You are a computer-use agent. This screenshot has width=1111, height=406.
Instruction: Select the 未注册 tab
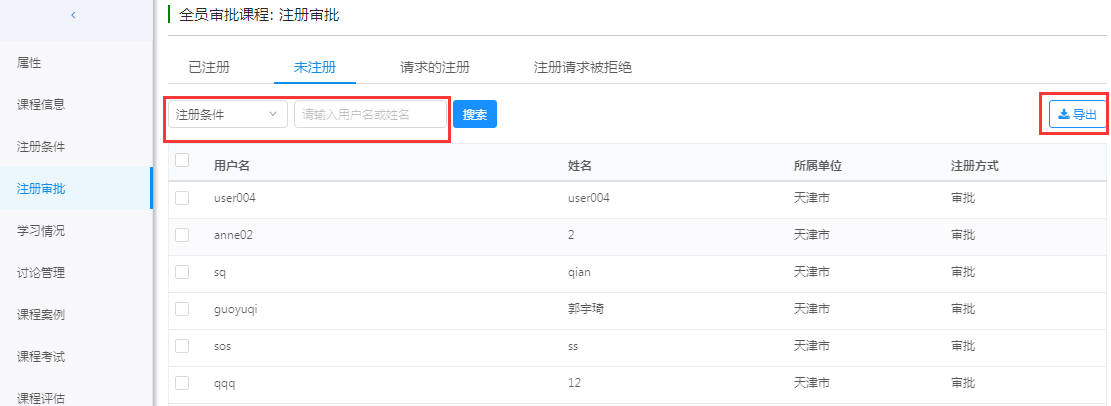(x=314, y=67)
